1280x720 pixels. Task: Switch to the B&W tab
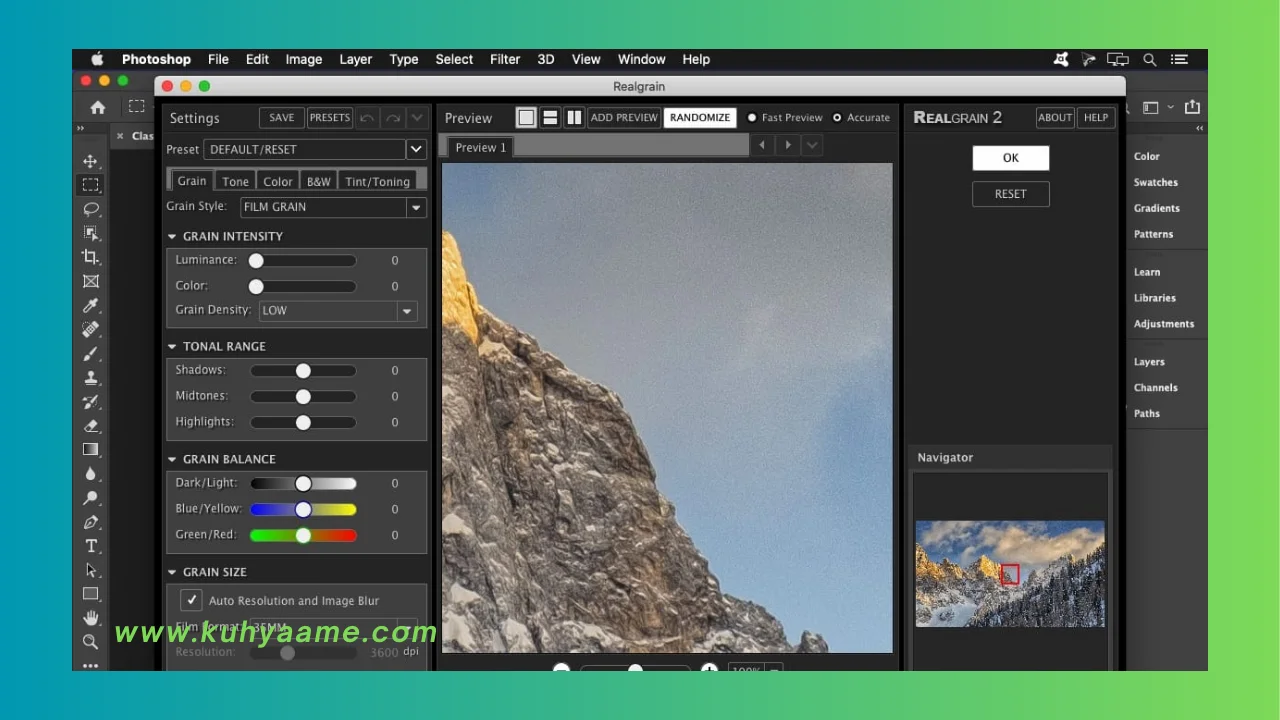pyautogui.click(x=319, y=181)
